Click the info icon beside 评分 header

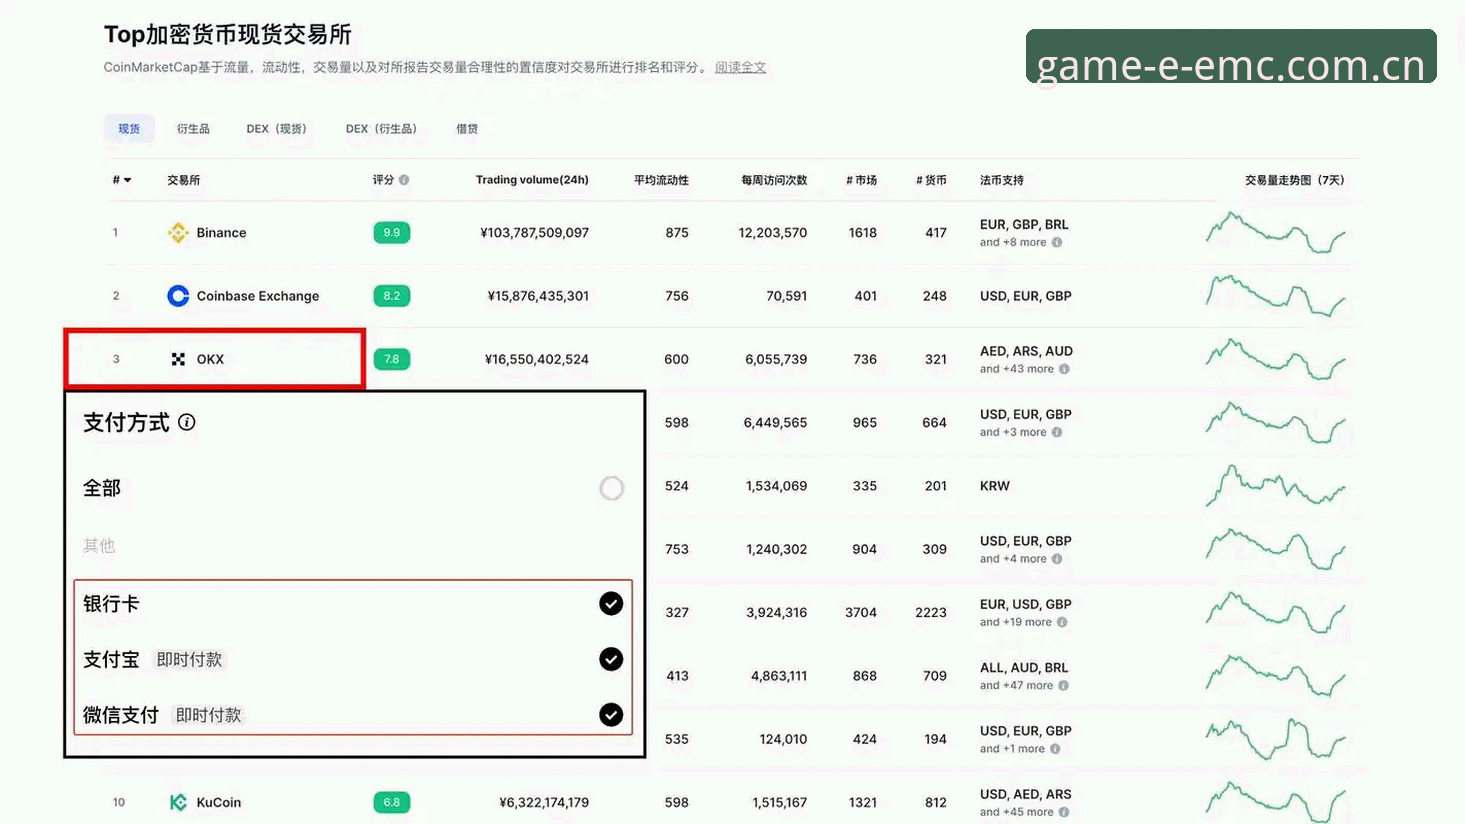tap(404, 180)
